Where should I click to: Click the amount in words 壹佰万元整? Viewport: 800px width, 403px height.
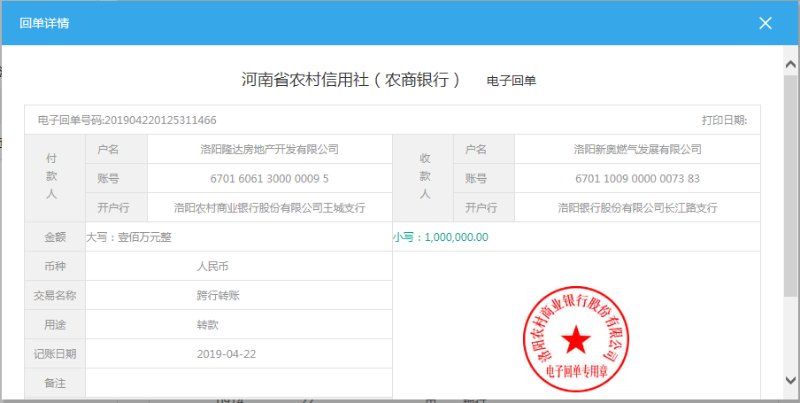pos(144,237)
